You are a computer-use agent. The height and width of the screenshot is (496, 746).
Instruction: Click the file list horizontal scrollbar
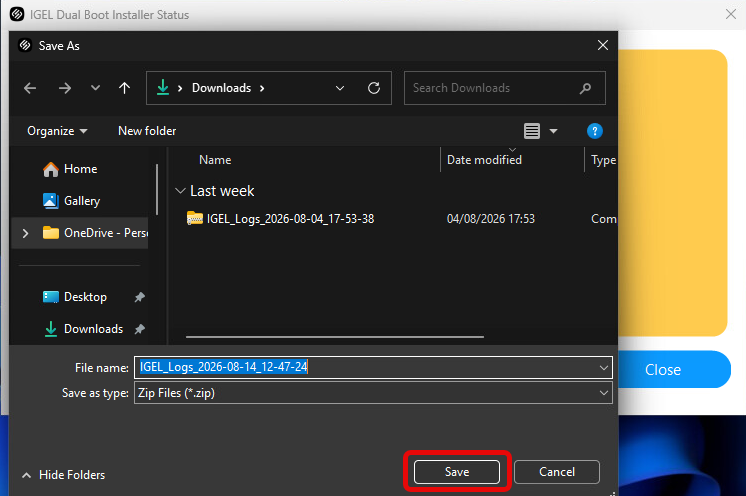pos(334,337)
